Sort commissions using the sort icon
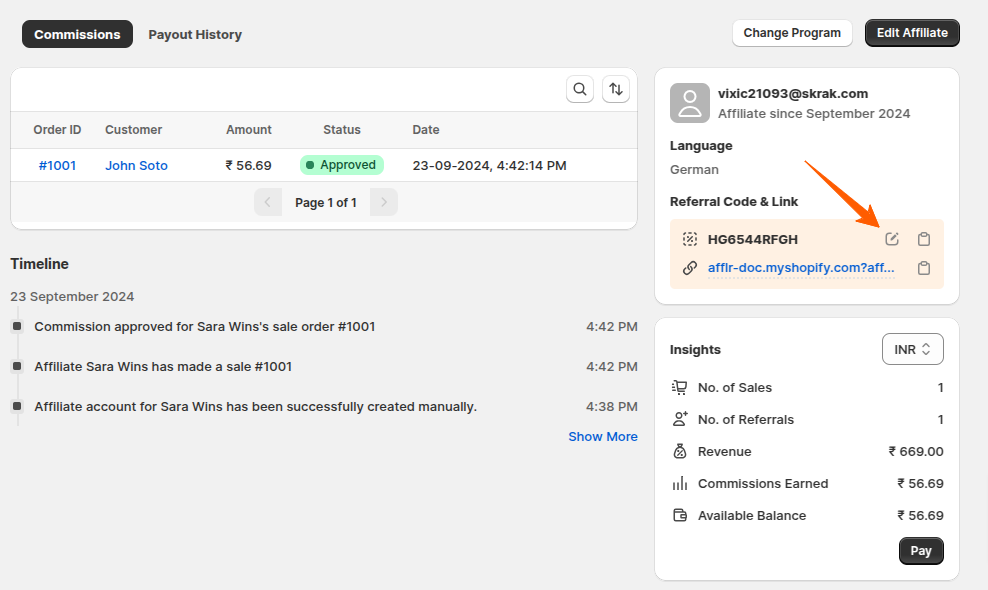 click(x=616, y=89)
